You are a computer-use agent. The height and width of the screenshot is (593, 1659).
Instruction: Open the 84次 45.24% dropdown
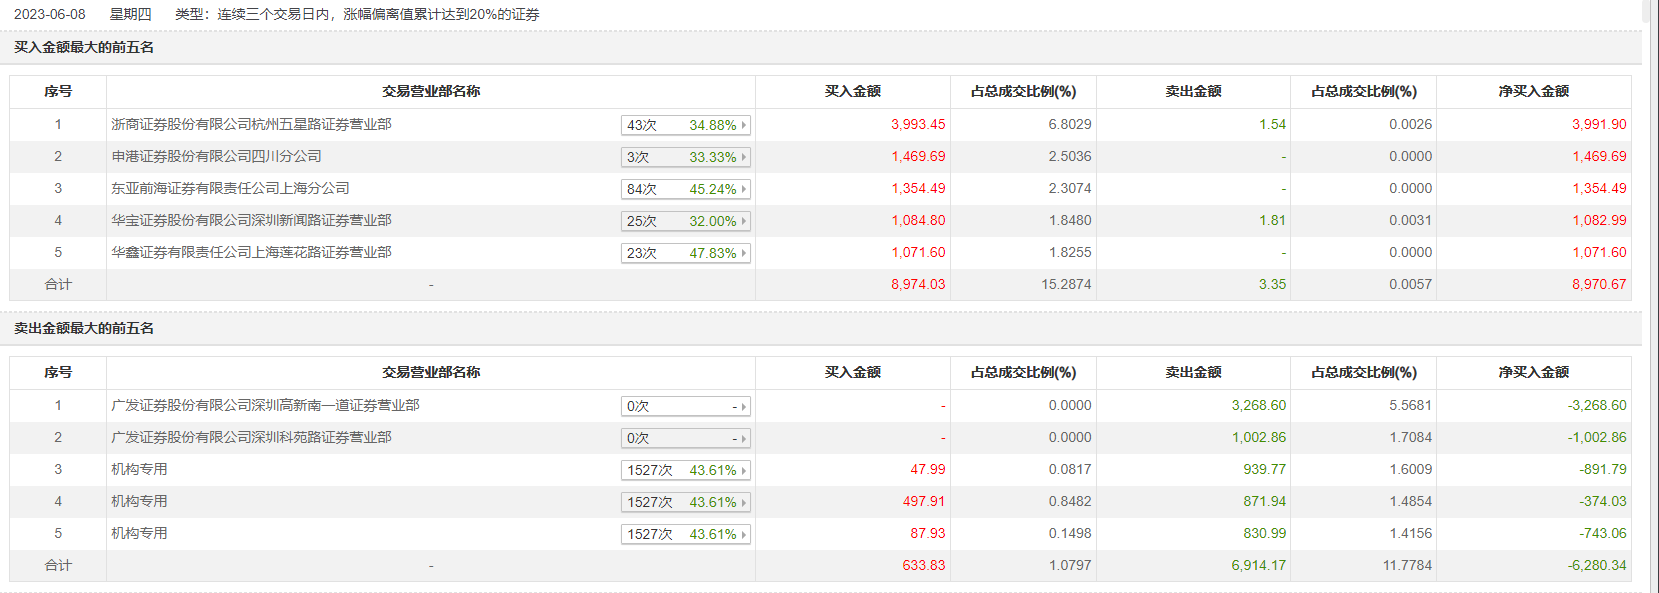(744, 189)
